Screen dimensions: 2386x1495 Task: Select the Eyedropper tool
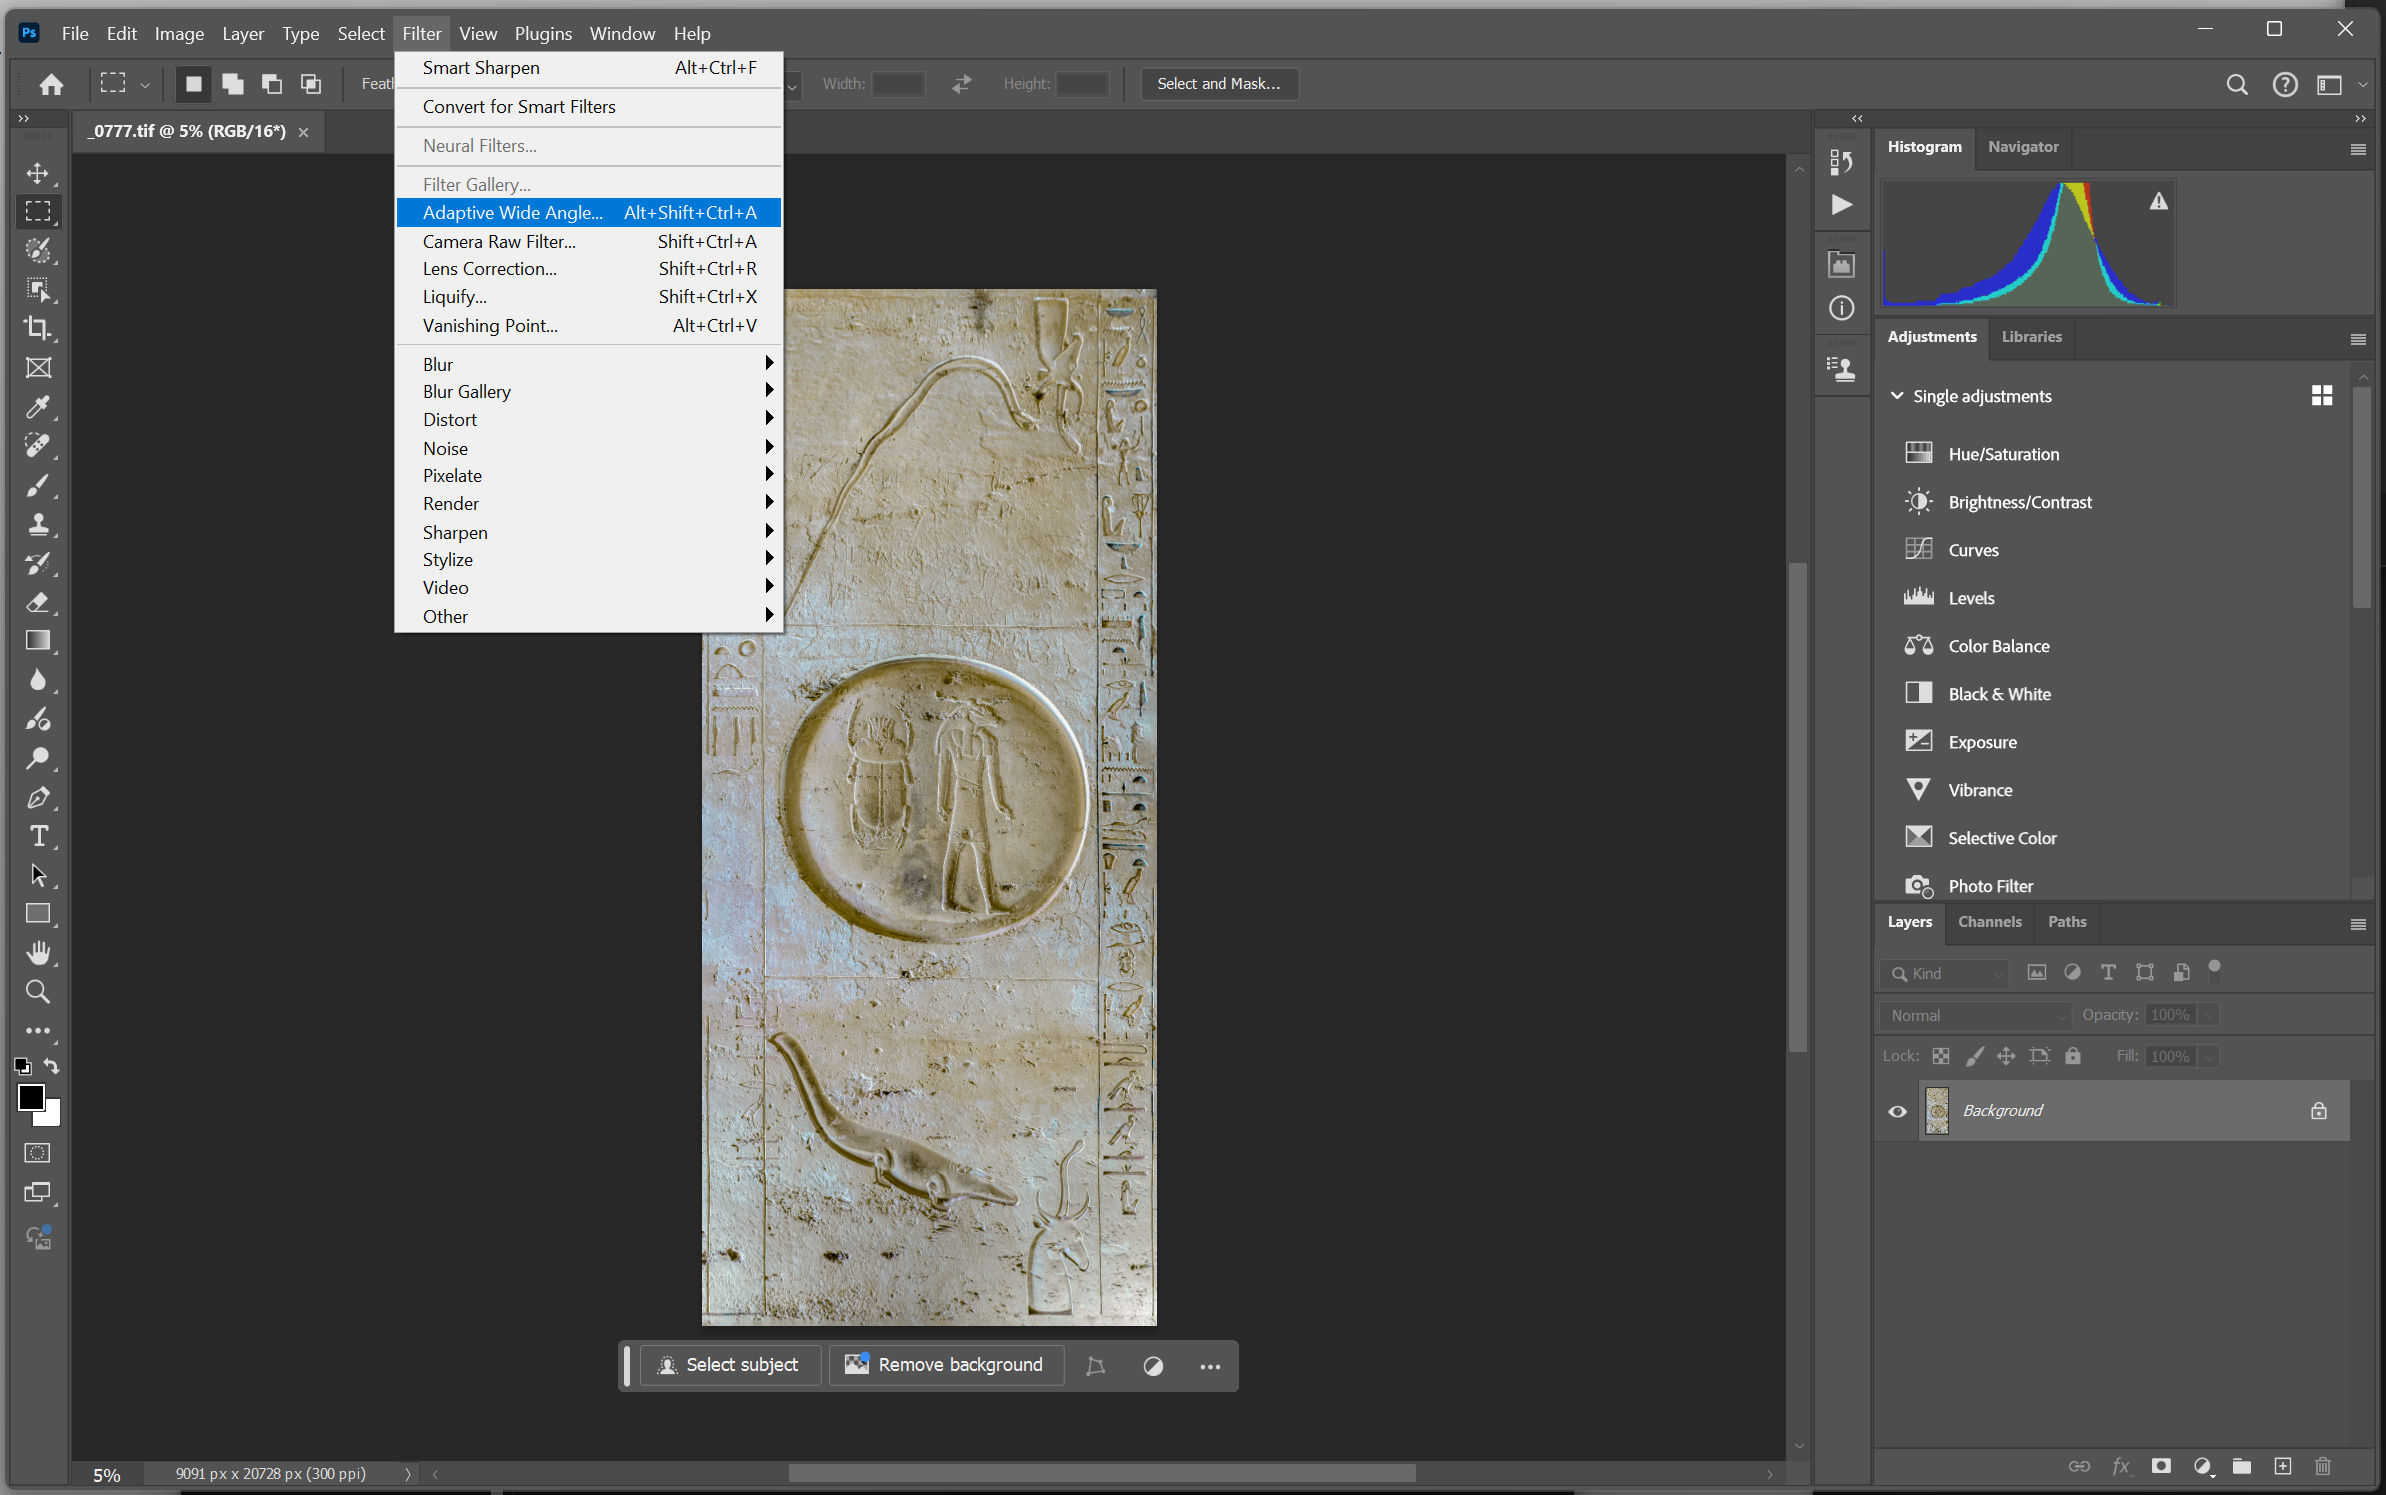pos(38,406)
